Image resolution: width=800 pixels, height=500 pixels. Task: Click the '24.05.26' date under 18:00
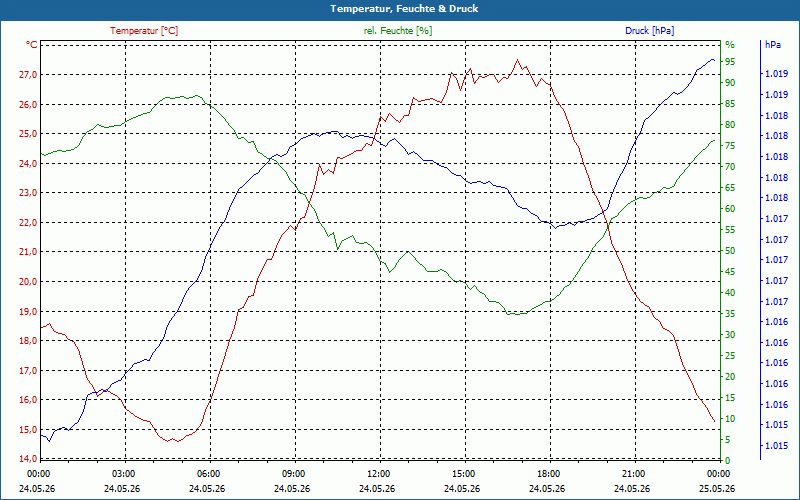(547, 489)
